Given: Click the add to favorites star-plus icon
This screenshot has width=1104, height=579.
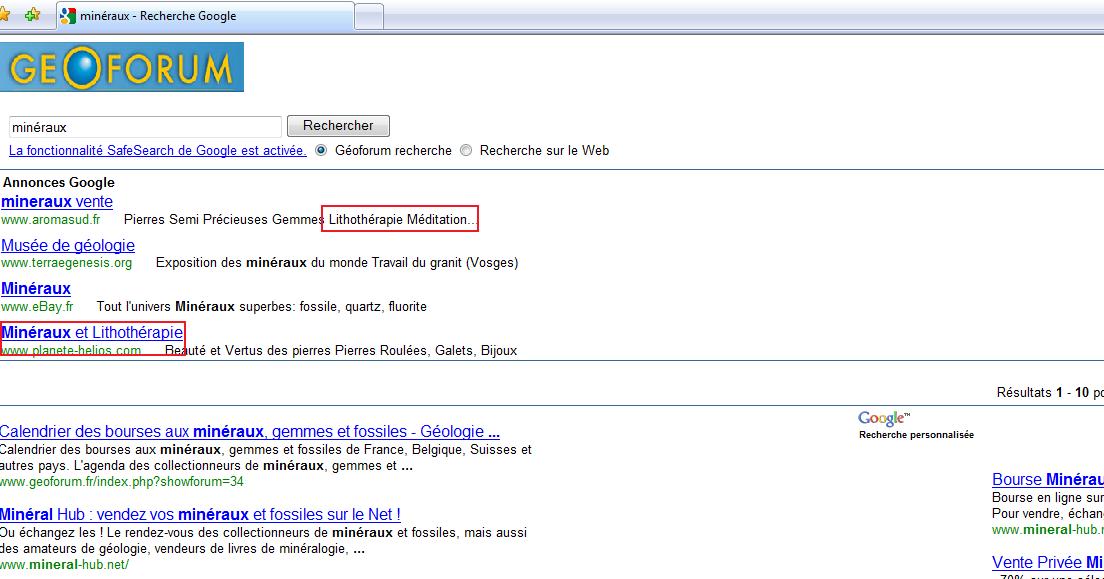Looking at the screenshot, I should point(32,15).
